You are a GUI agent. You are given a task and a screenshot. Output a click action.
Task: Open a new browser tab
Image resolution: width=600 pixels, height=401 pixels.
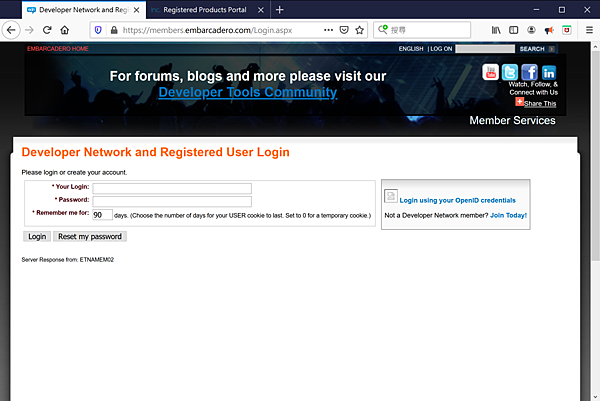pyautogui.click(x=280, y=10)
